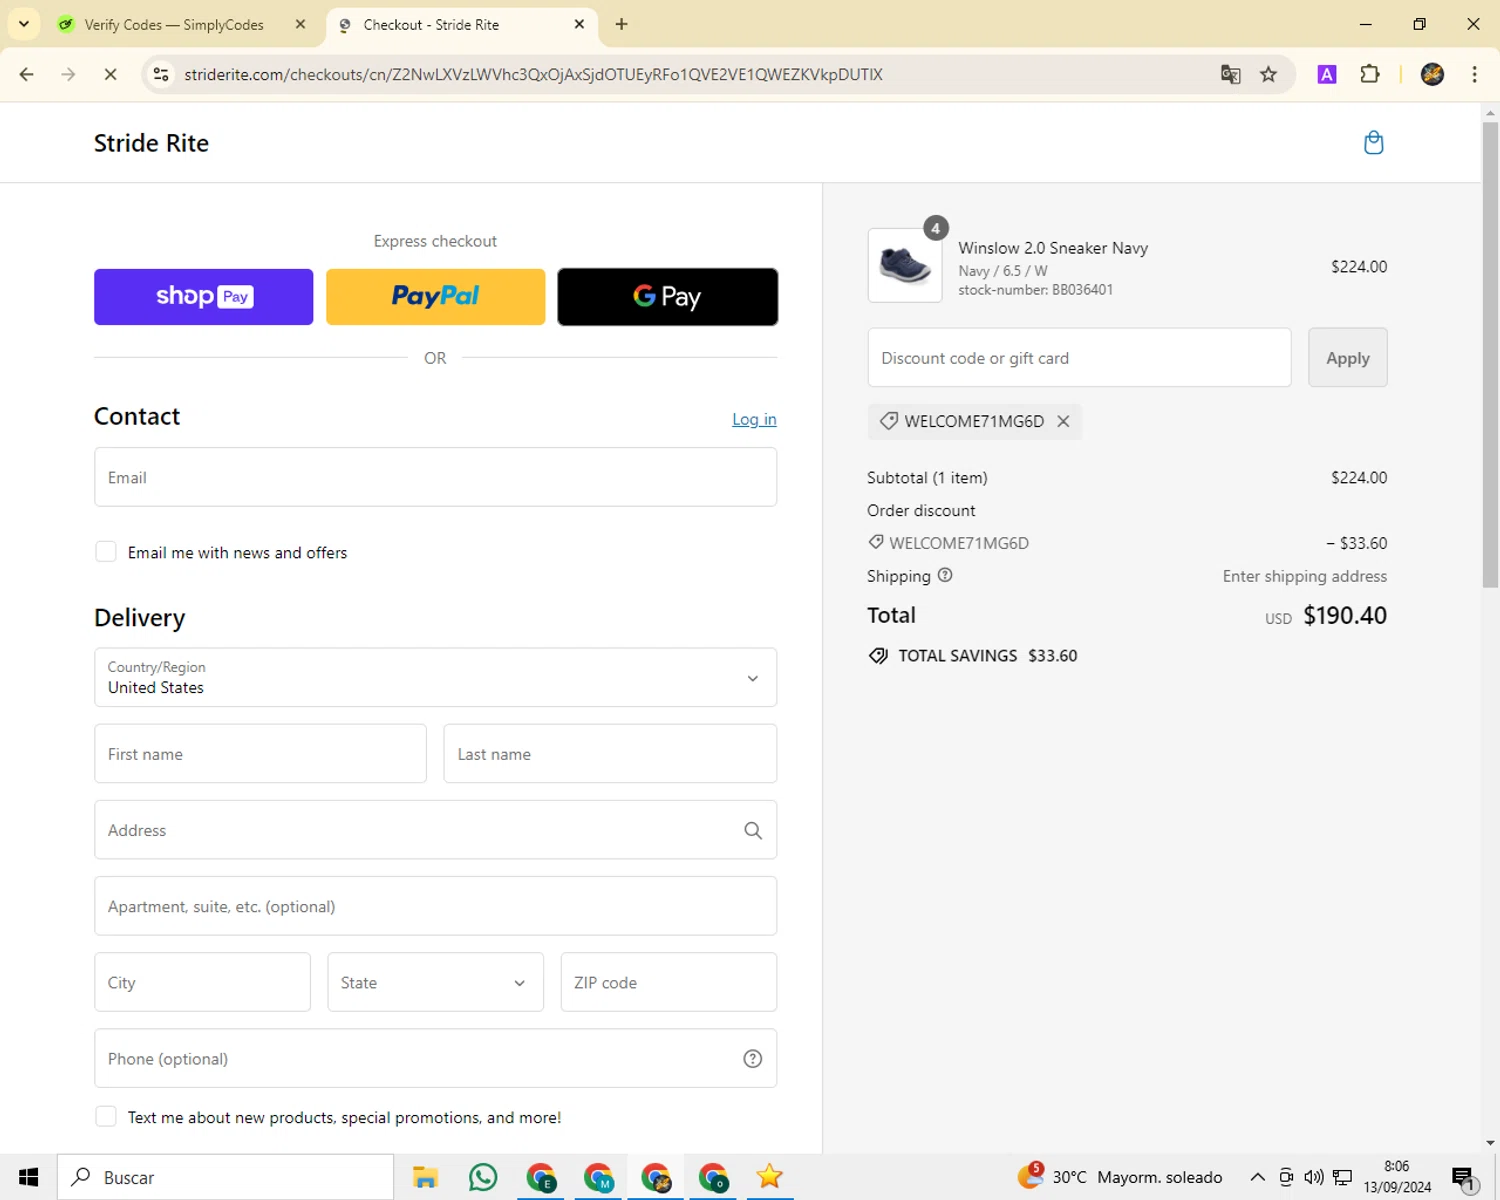1500x1200 pixels.
Task: Pay with Google Pay button
Action: pyautogui.click(x=667, y=296)
